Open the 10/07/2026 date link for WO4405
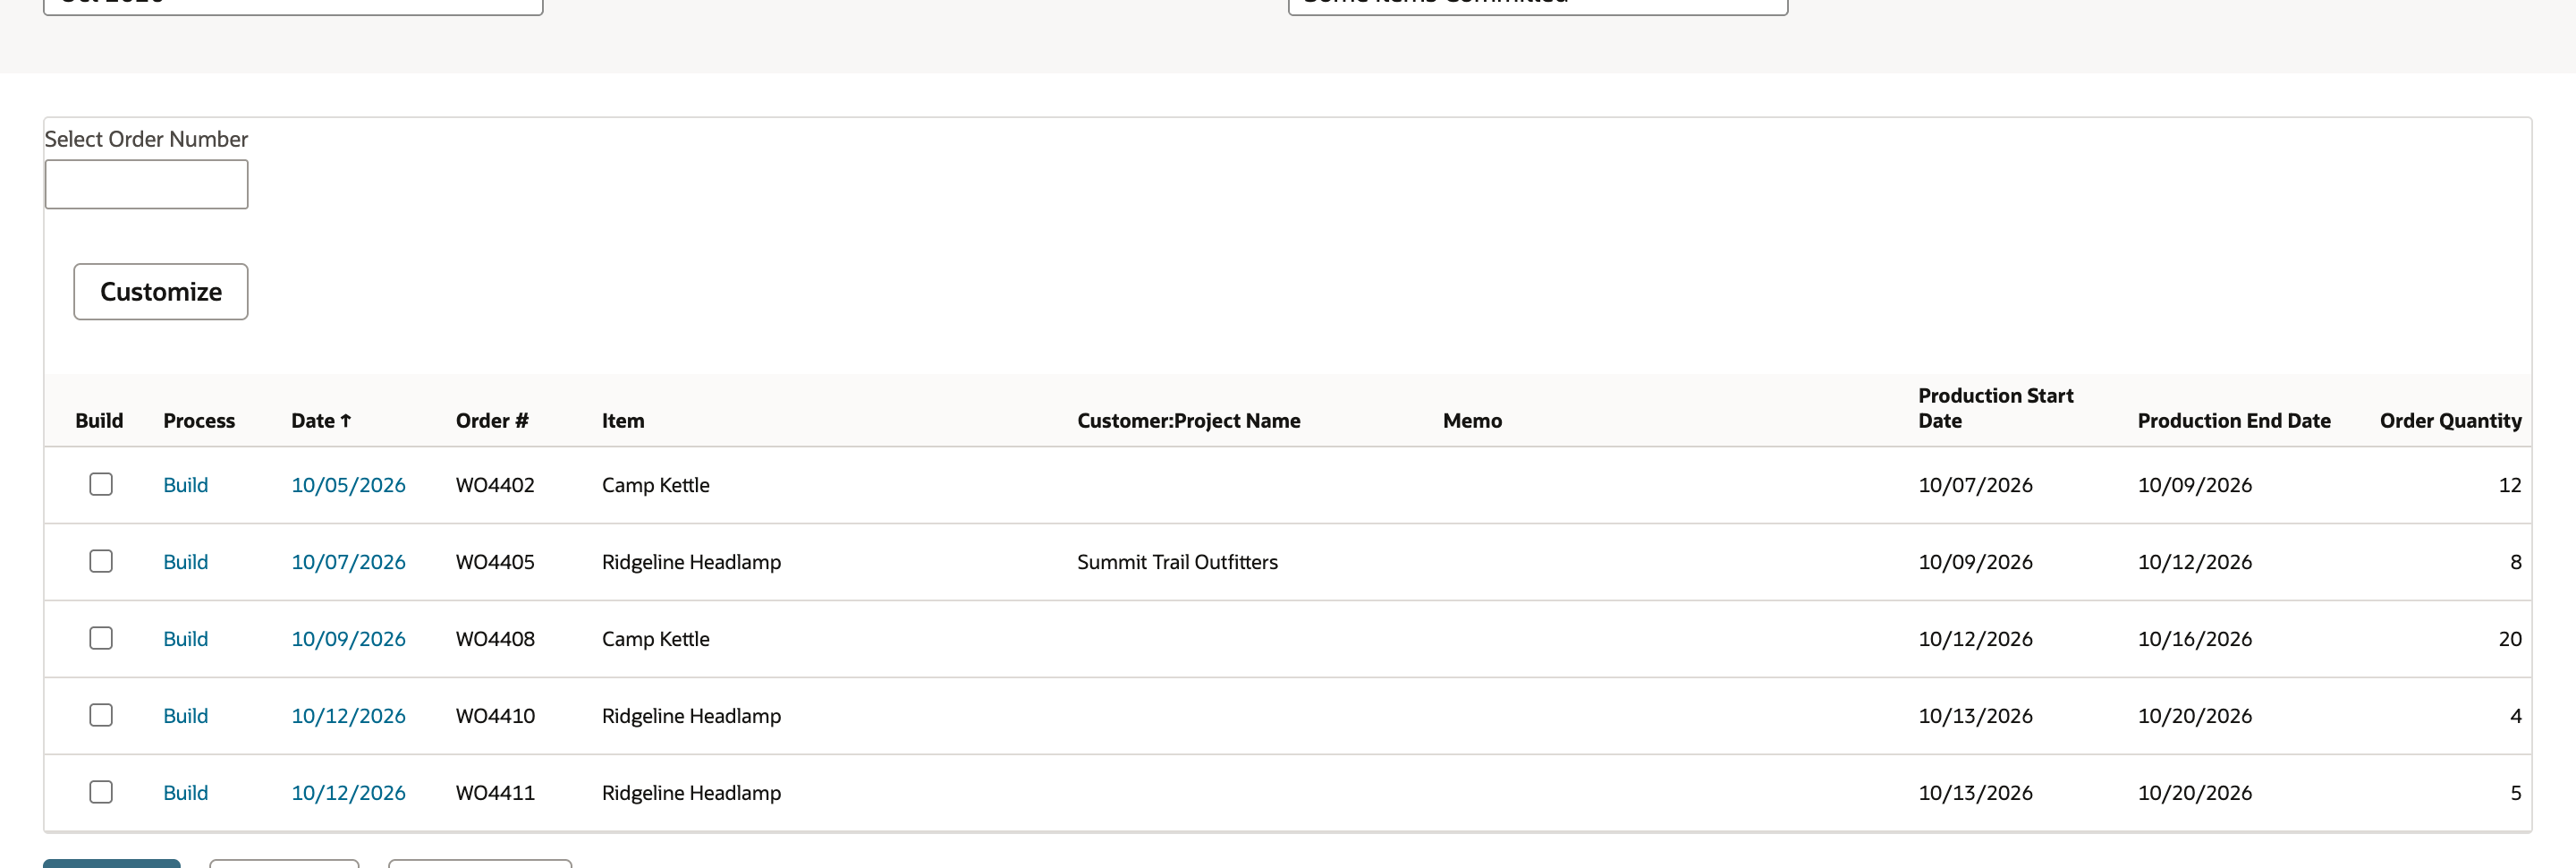 pos(348,562)
